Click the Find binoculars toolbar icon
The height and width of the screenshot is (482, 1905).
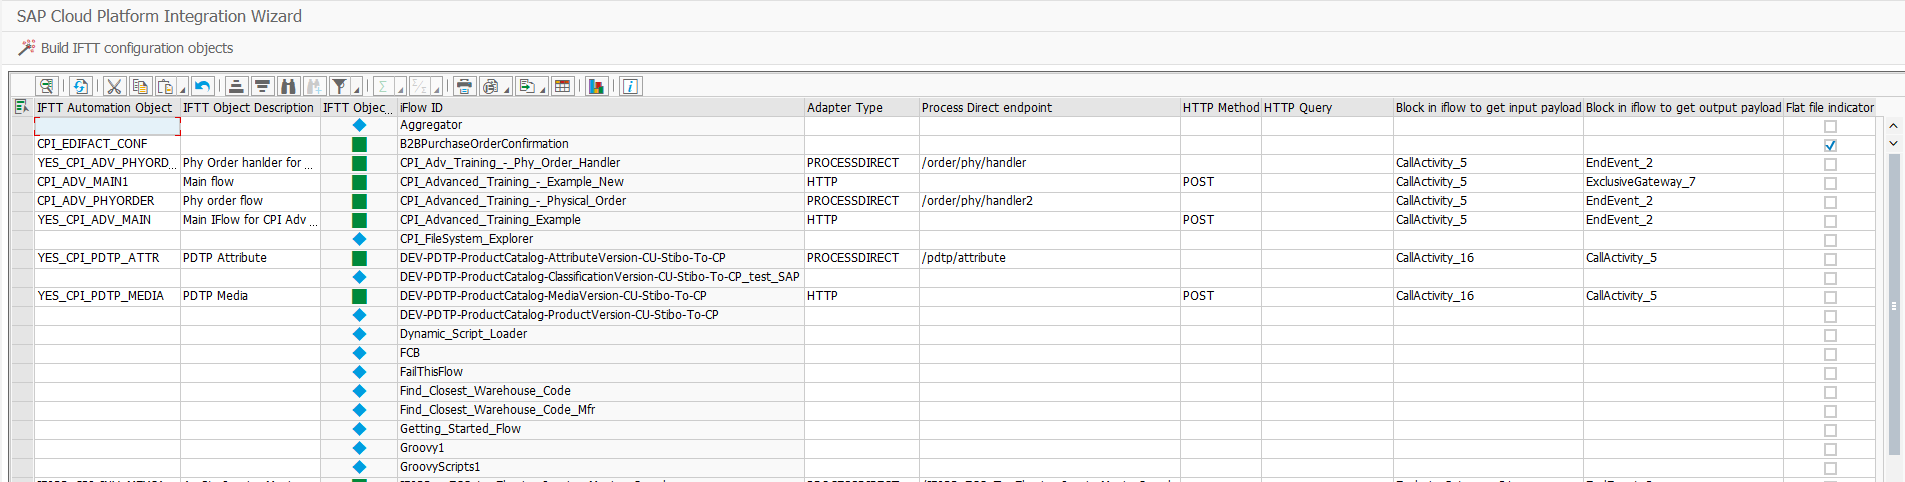pyautogui.click(x=288, y=86)
